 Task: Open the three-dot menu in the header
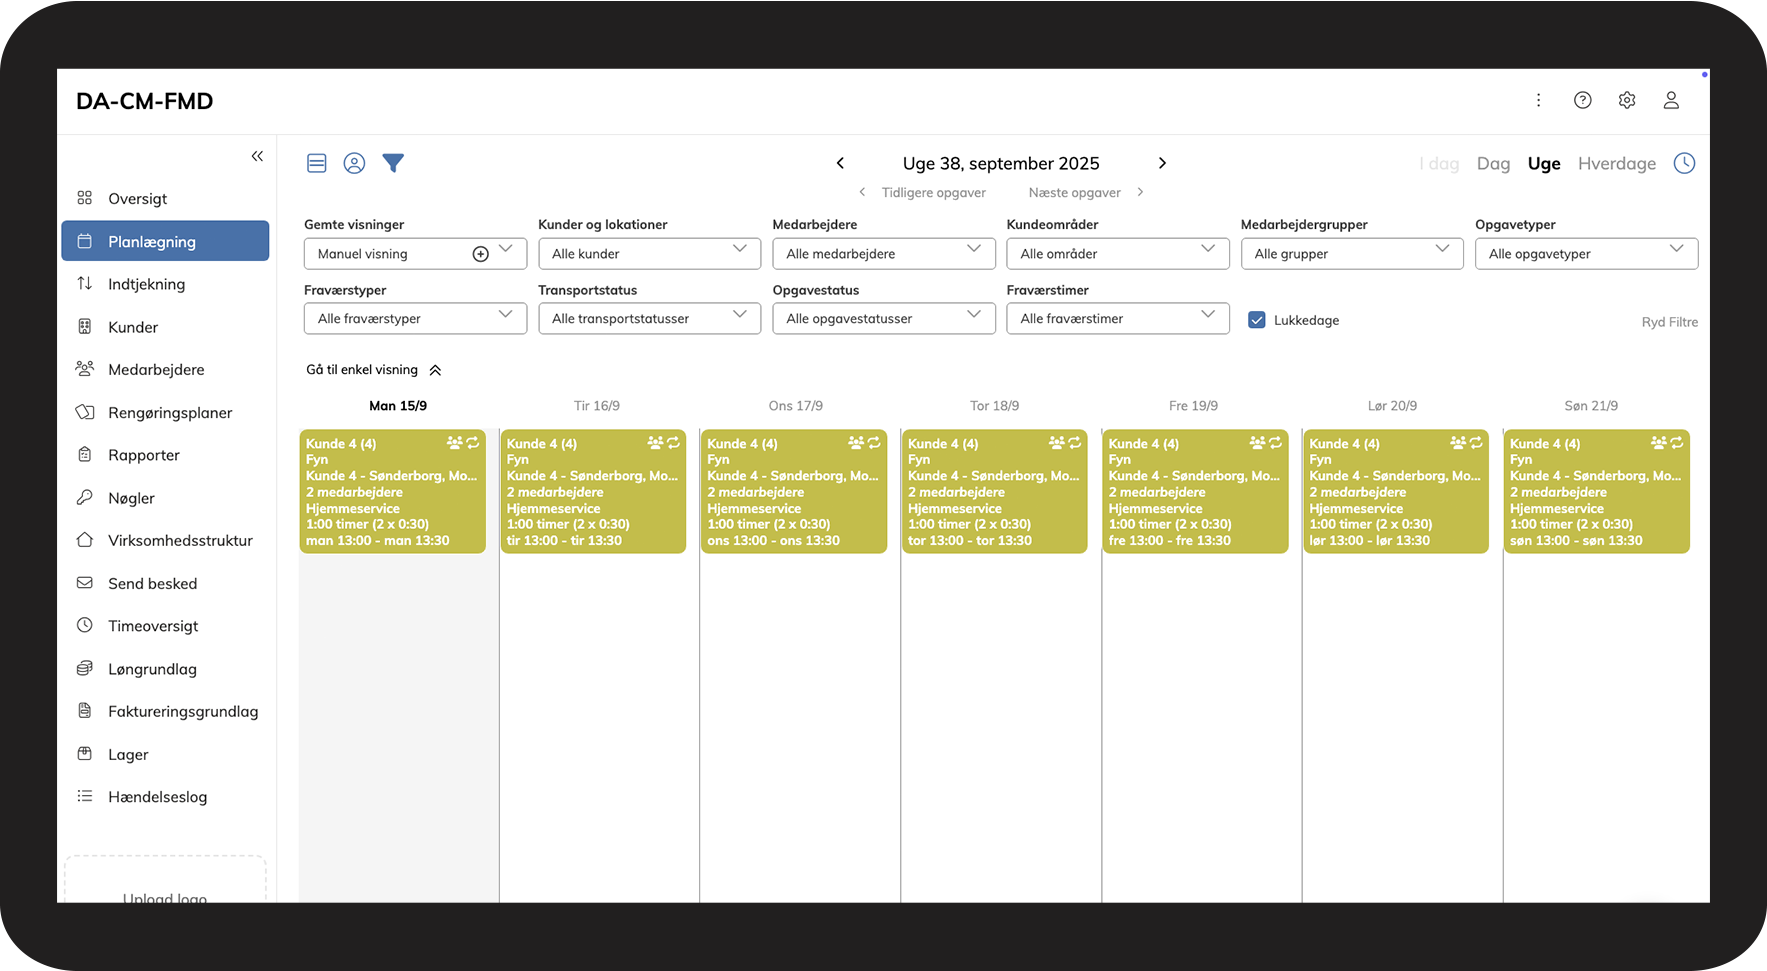(x=1538, y=100)
